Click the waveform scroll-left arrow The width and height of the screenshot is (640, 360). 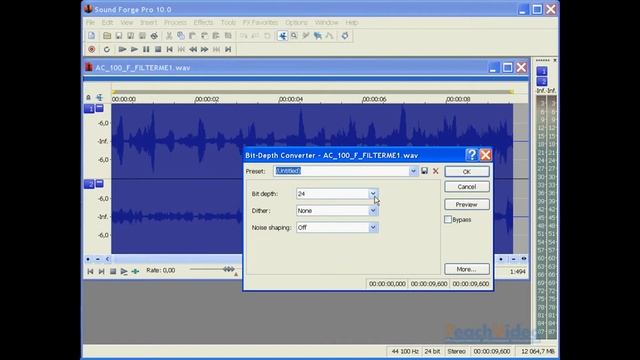tap(108, 259)
